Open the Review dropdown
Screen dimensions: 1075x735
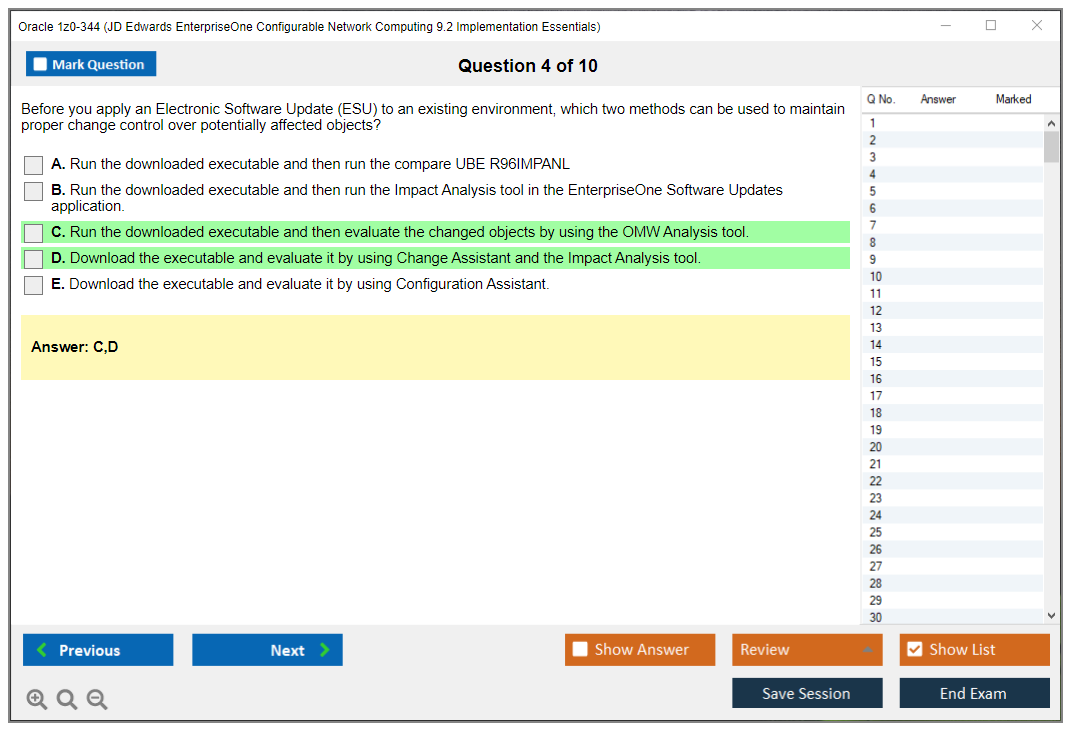(807, 649)
